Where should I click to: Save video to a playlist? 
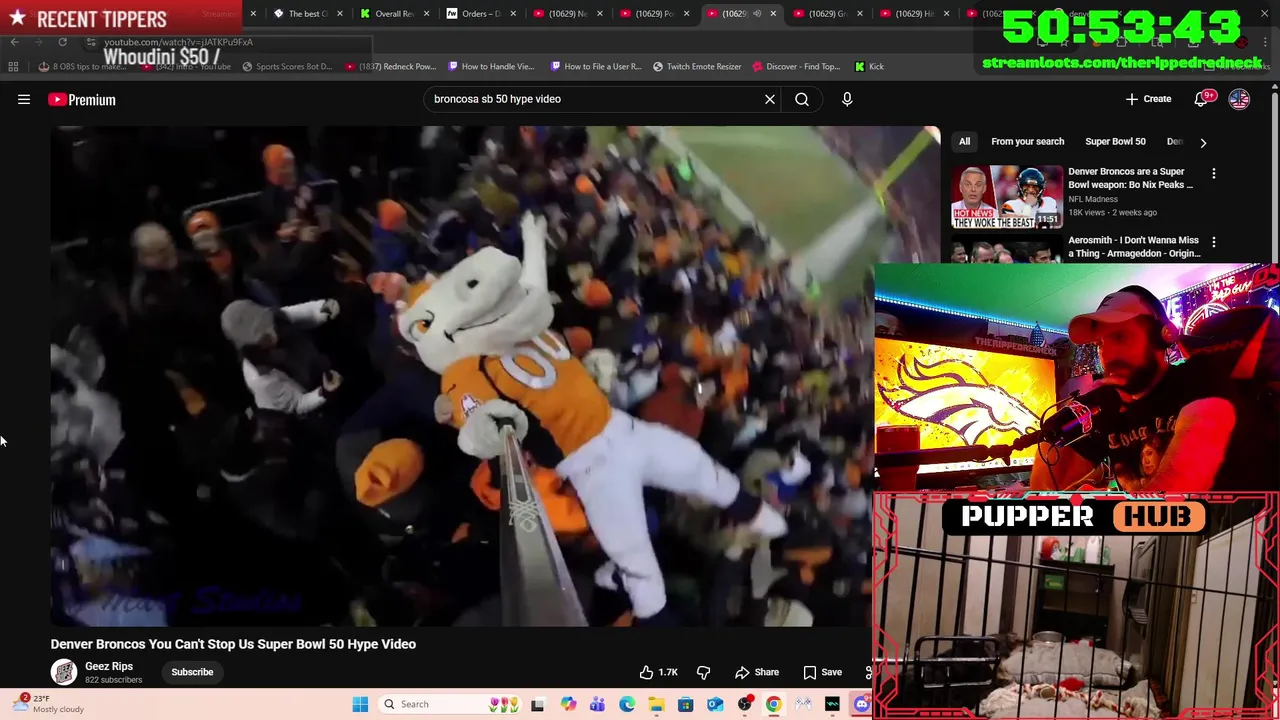point(823,672)
